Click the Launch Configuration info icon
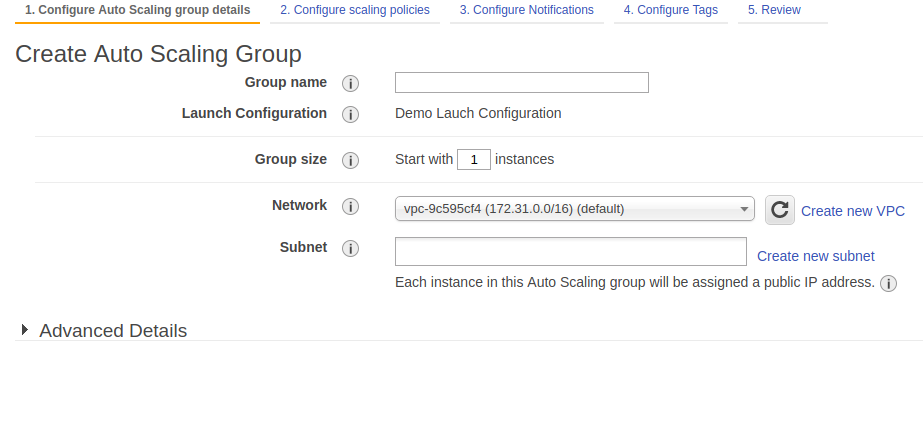Image resolution: width=923 pixels, height=429 pixels. (350, 114)
